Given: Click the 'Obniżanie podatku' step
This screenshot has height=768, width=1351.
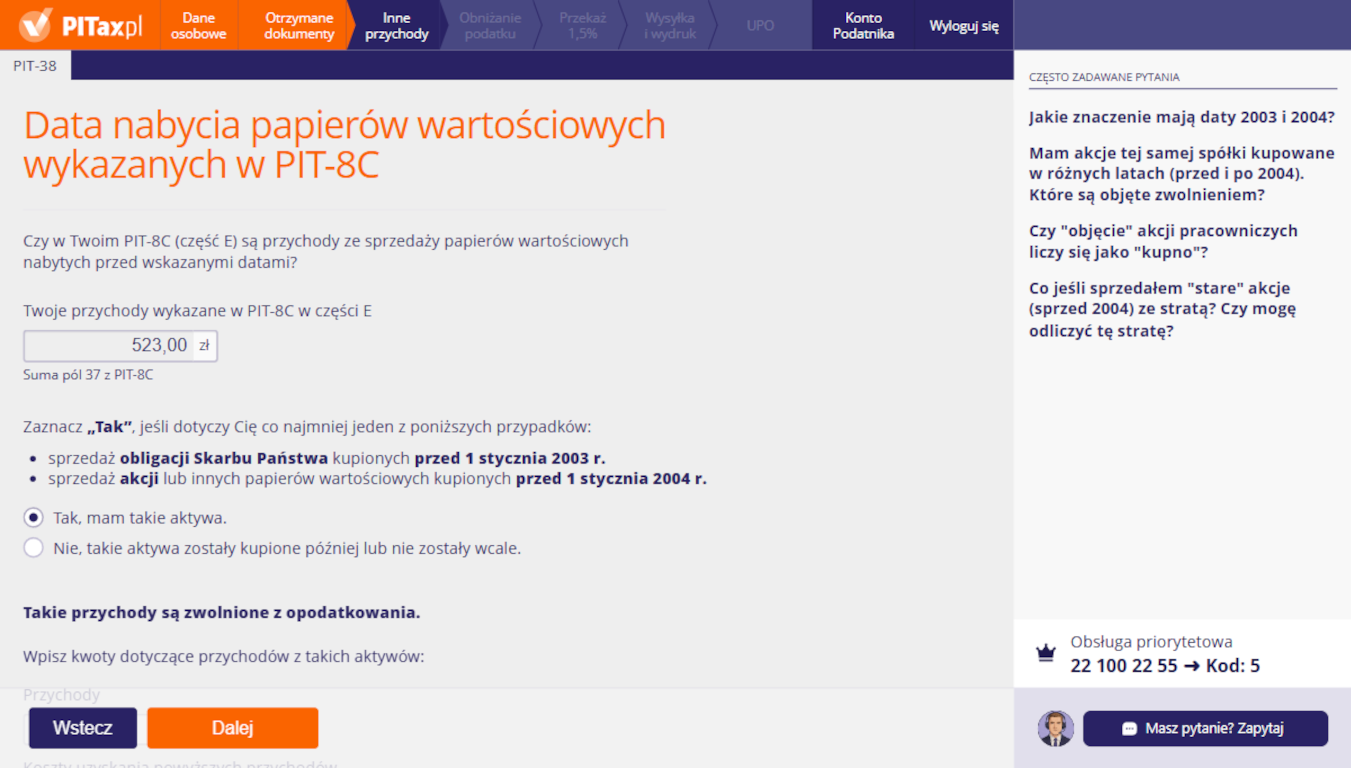Looking at the screenshot, I should coord(490,25).
